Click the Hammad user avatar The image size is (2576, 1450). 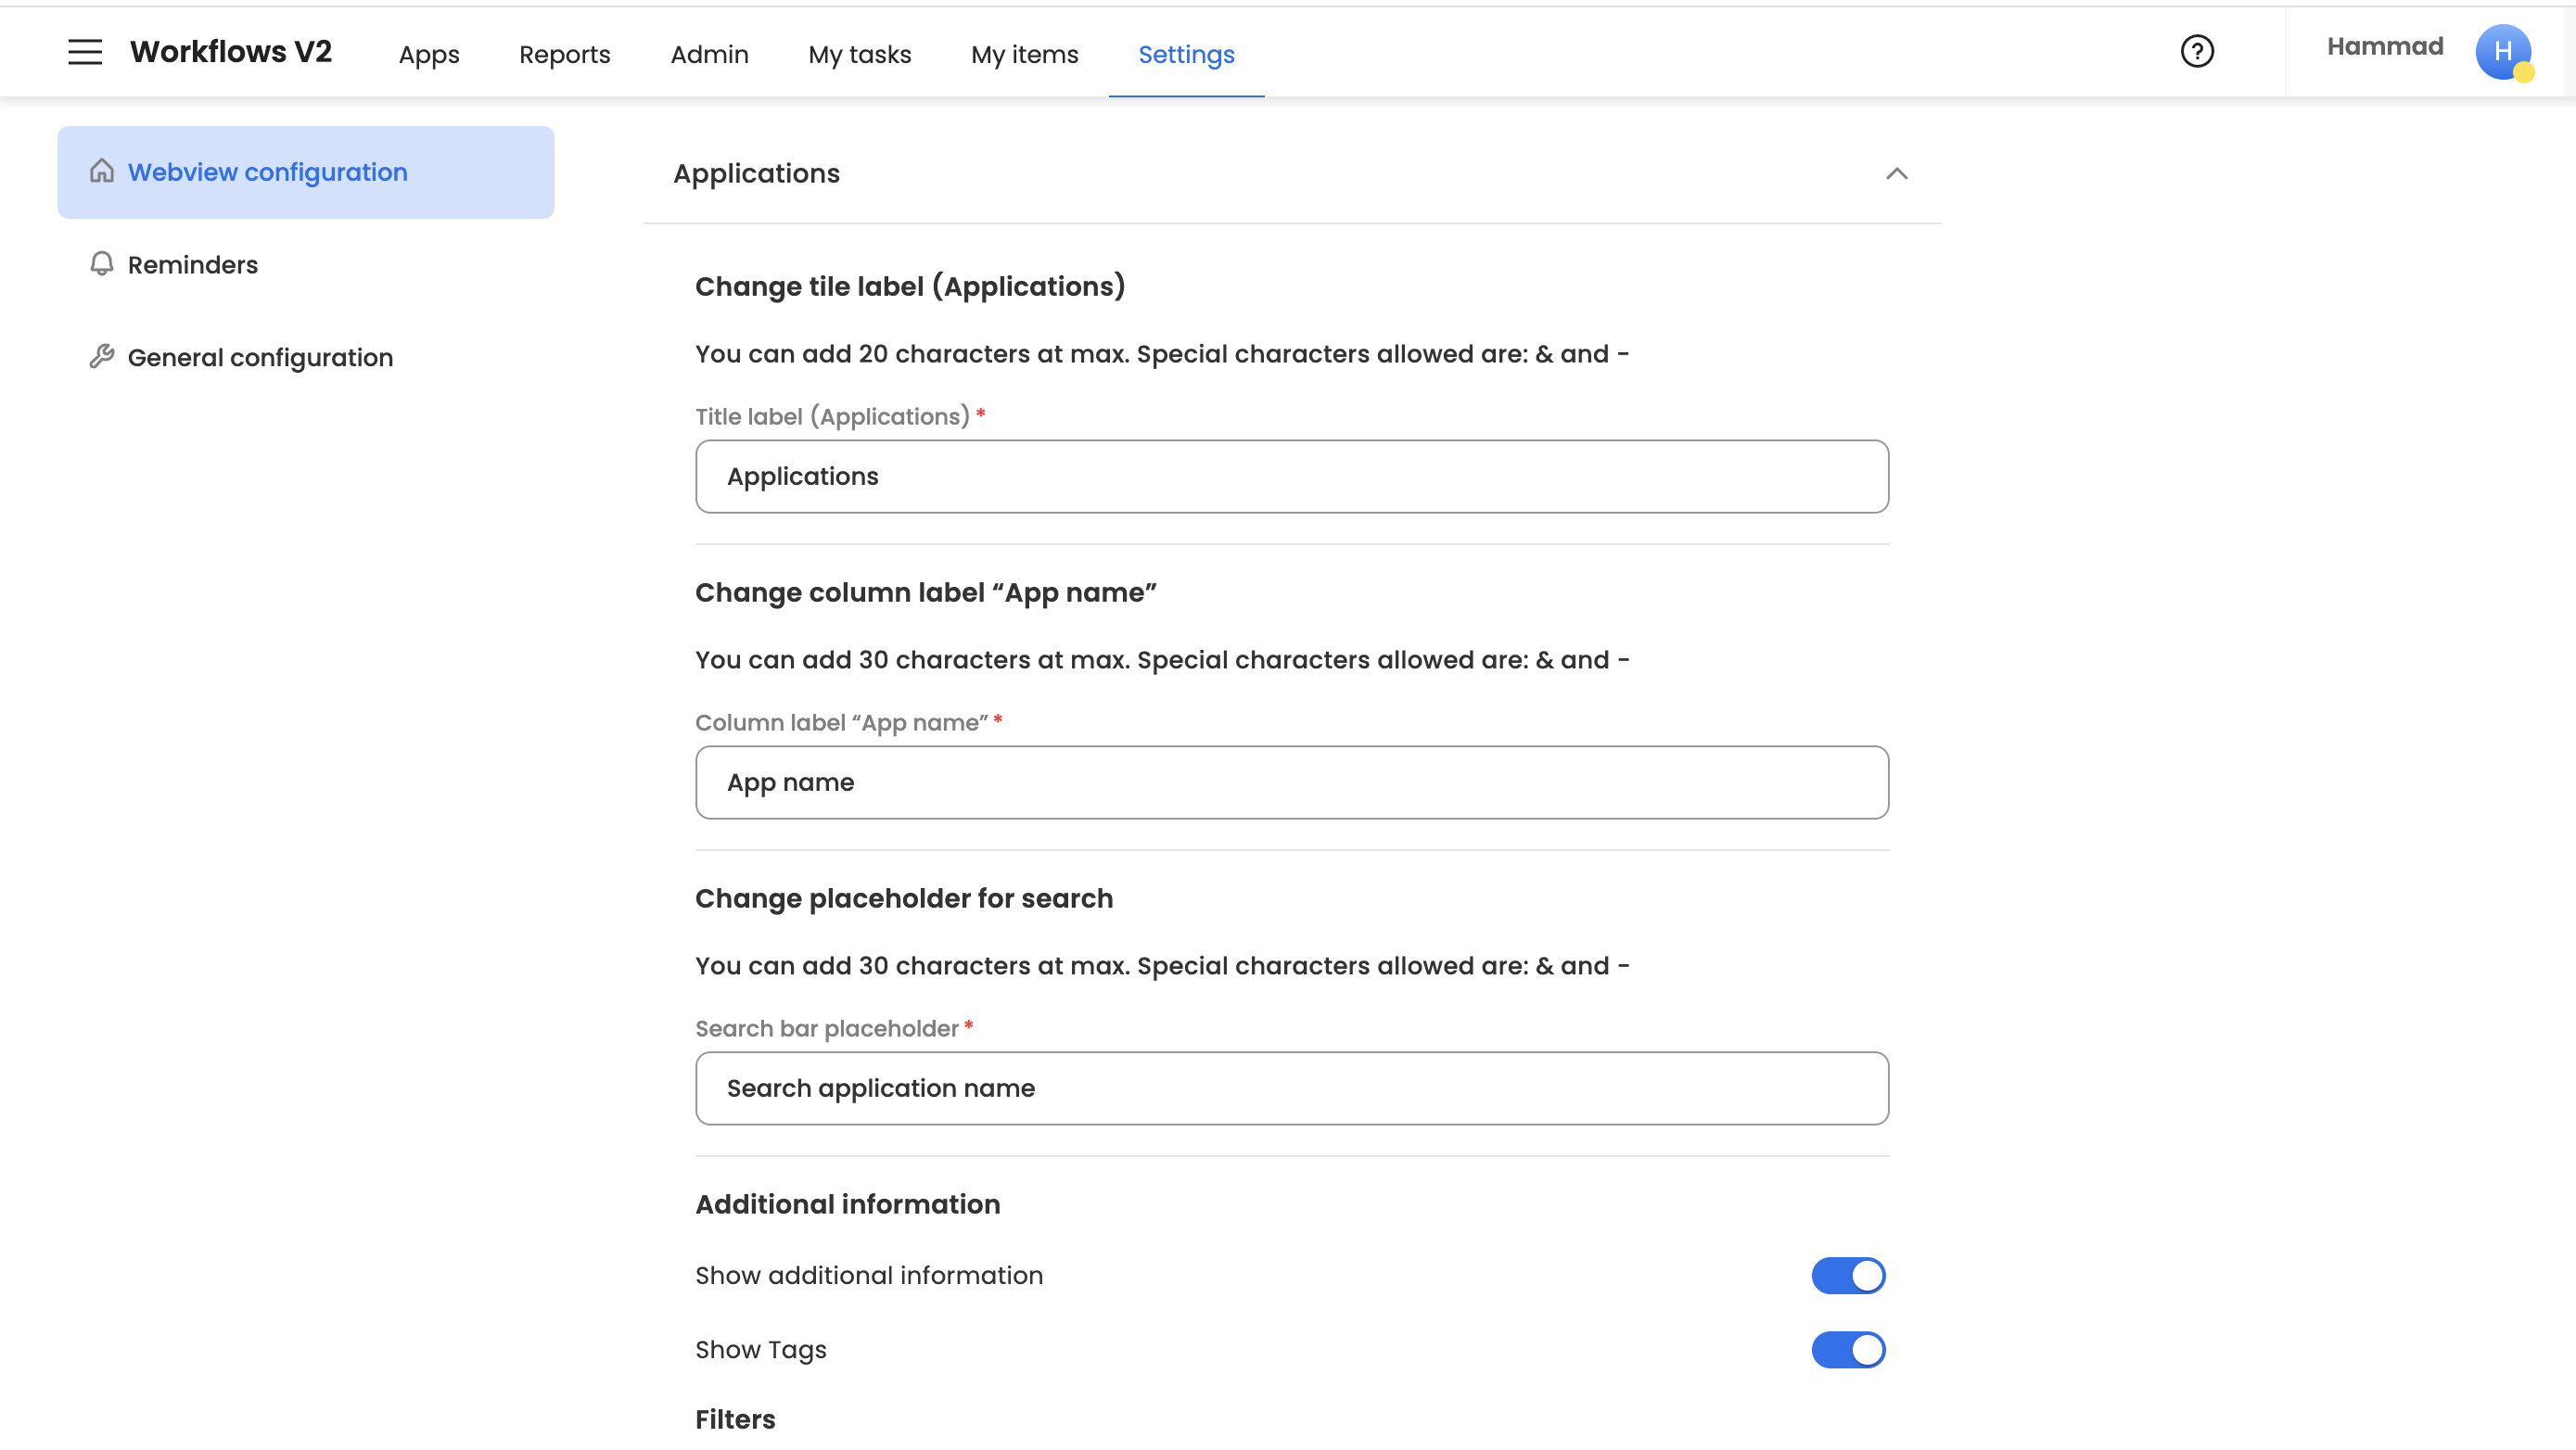tap(2503, 52)
